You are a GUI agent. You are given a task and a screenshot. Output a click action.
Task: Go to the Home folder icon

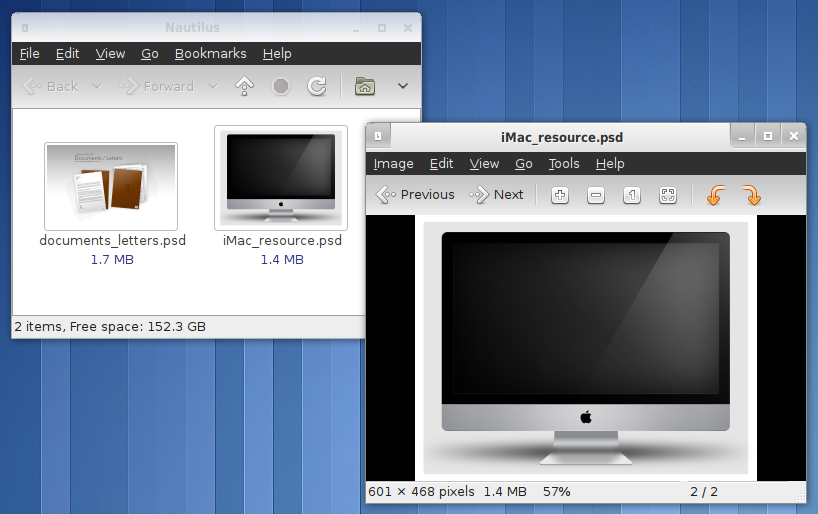coord(365,86)
